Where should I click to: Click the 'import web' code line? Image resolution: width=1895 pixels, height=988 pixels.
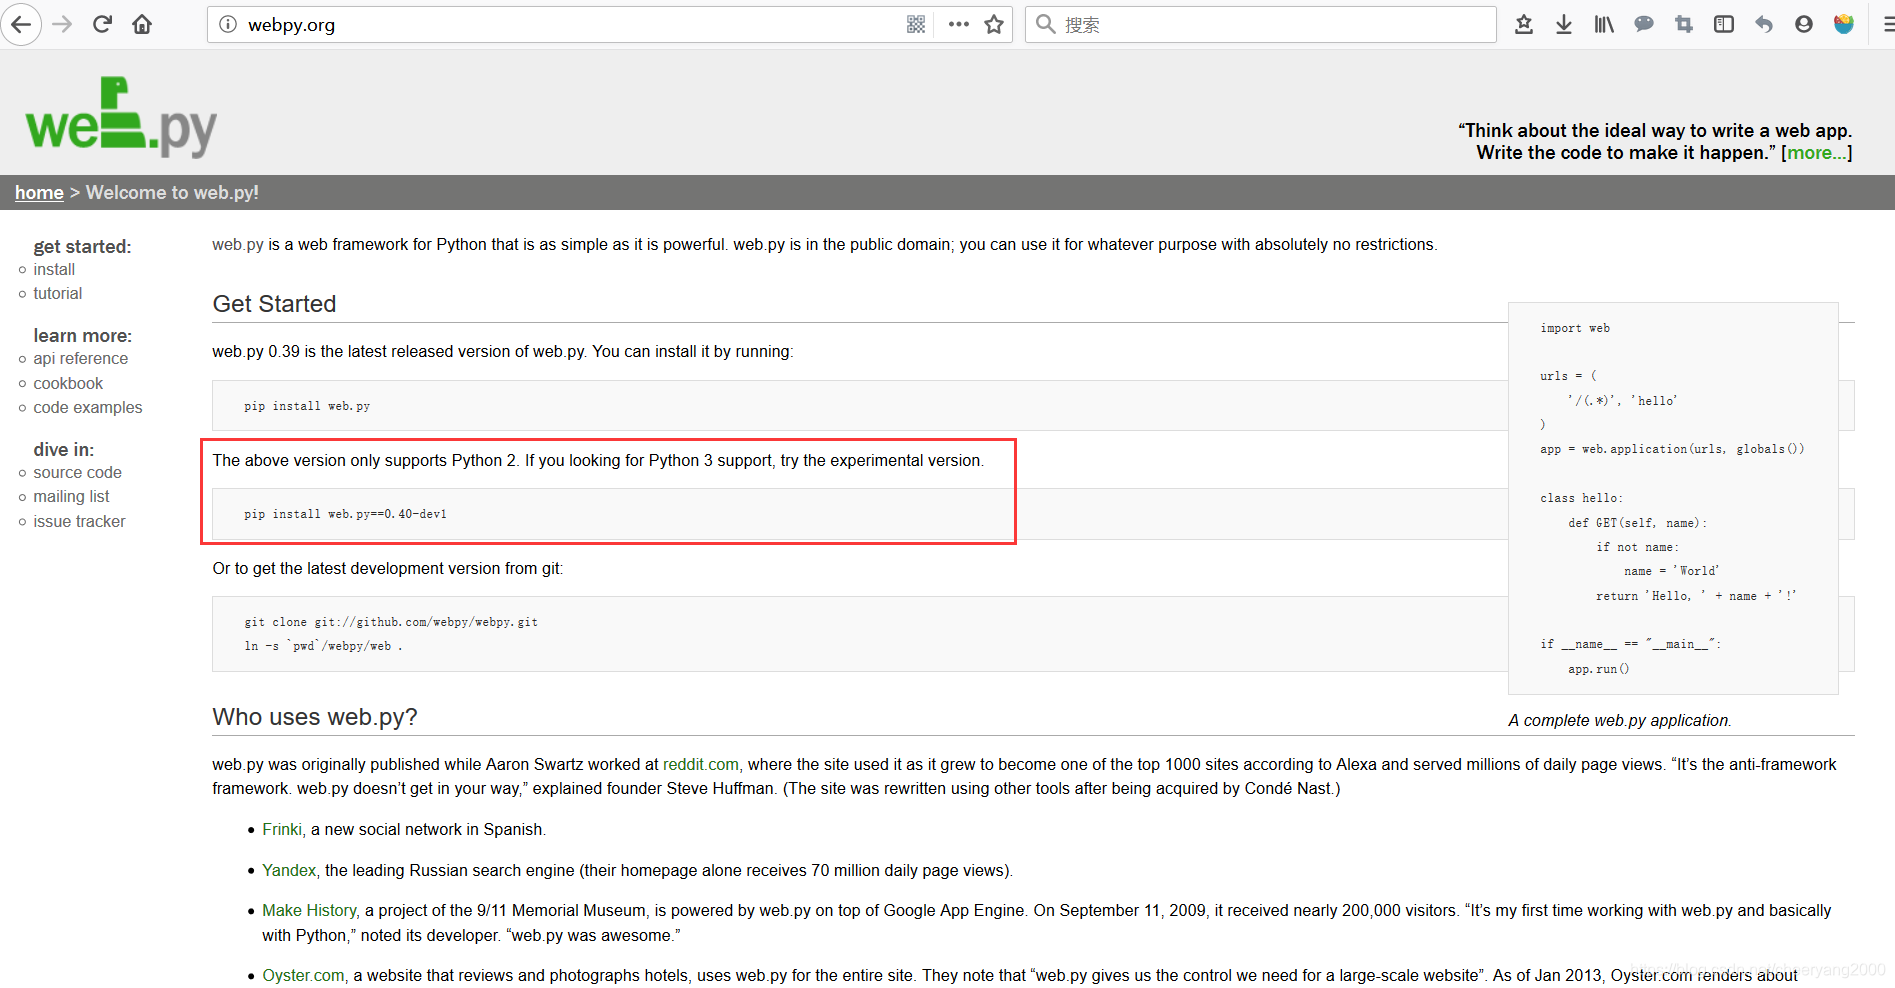click(1575, 328)
